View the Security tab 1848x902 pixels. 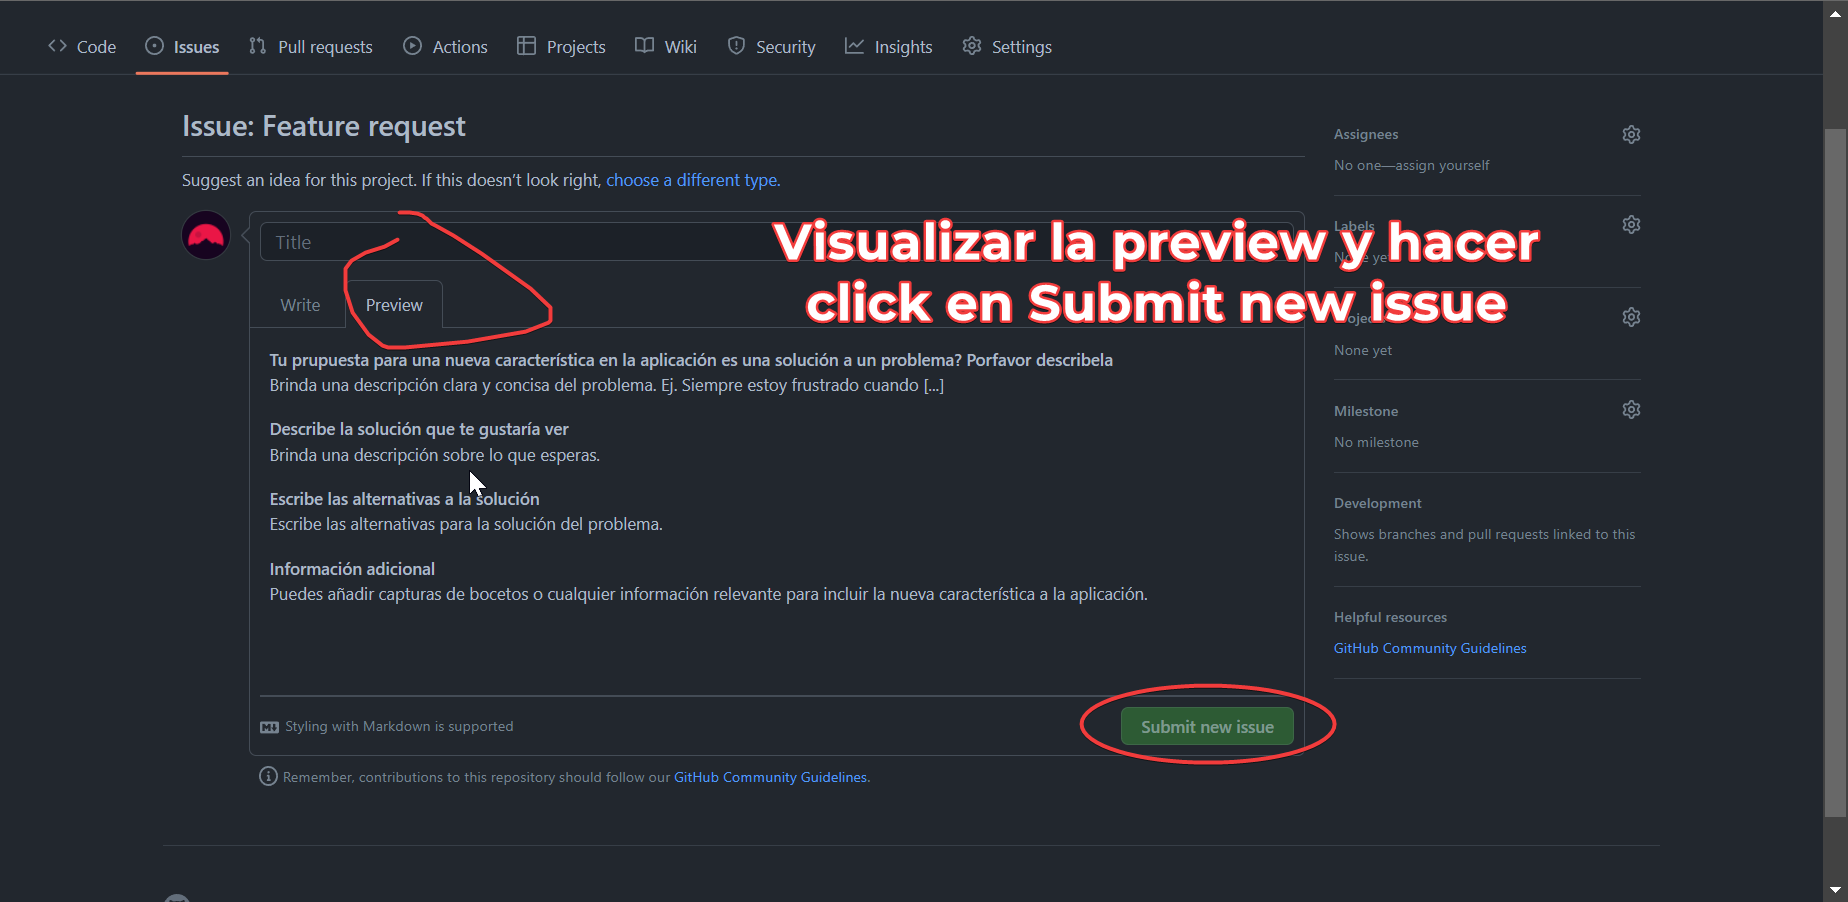coord(771,47)
